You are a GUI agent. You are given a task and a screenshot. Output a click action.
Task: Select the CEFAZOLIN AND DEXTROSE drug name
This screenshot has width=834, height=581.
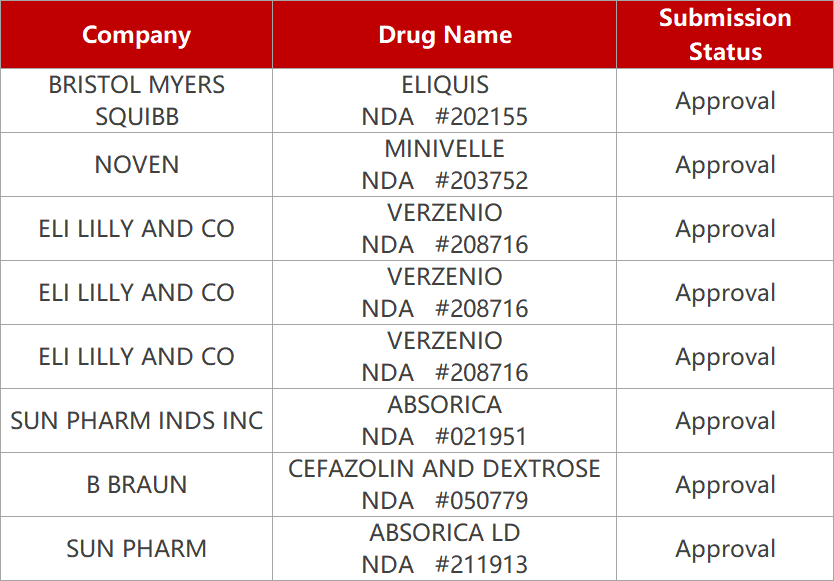(x=444, y=469)
